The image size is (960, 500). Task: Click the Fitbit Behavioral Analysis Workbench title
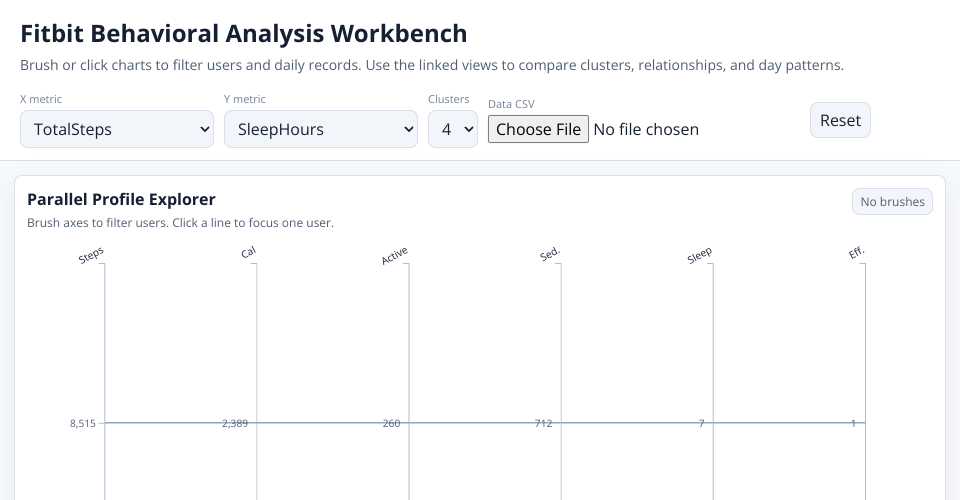[x=244, y=33]
